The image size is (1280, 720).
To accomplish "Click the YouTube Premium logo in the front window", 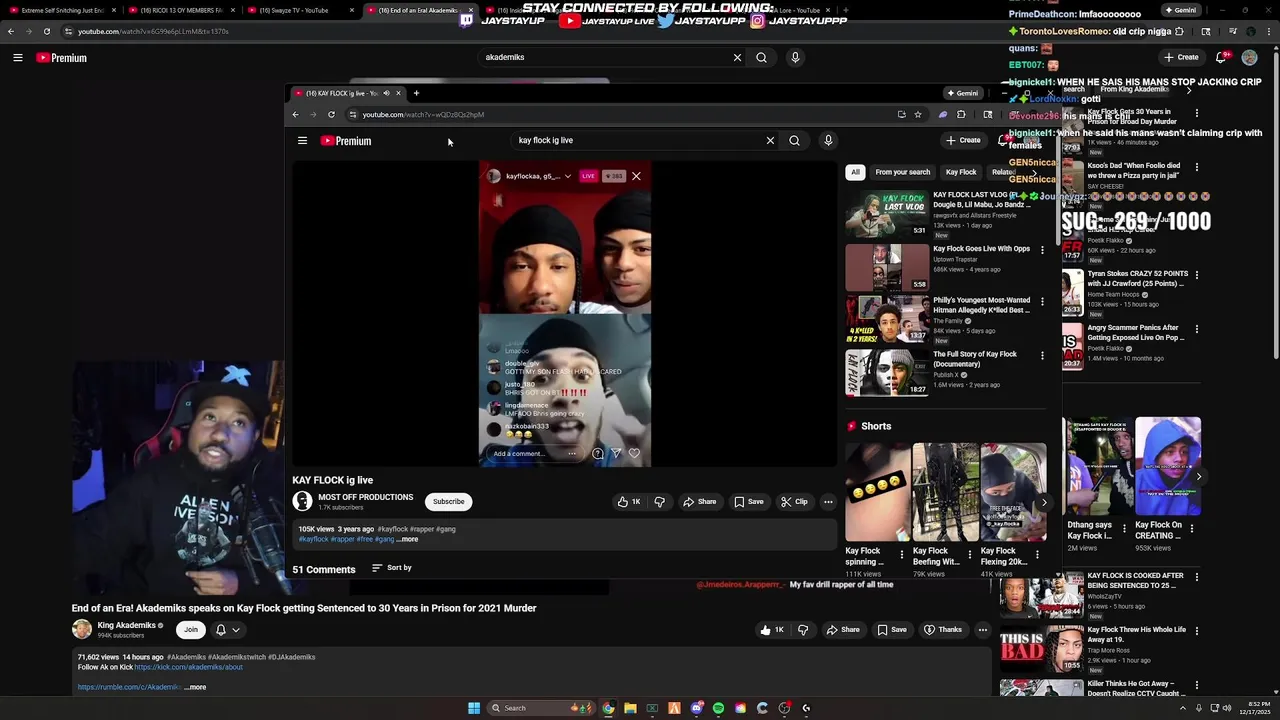I will [x=346, y=141].
